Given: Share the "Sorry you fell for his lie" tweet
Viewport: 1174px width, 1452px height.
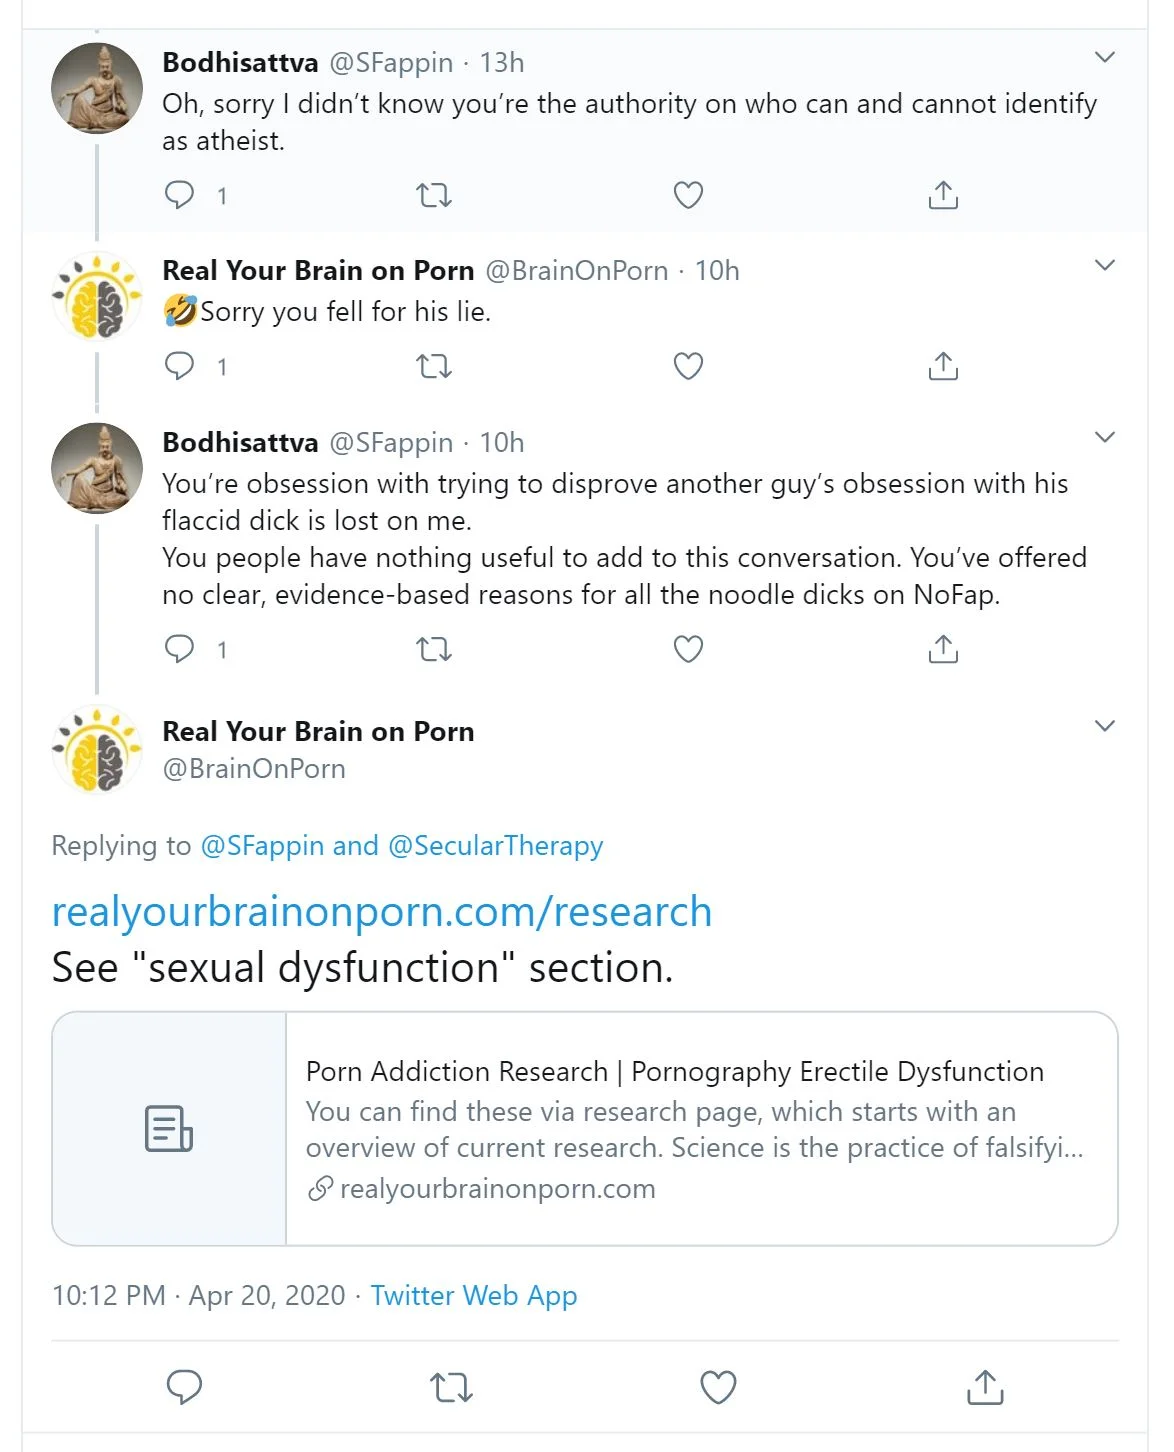Looking at the screenshot, I should (943, 366).
